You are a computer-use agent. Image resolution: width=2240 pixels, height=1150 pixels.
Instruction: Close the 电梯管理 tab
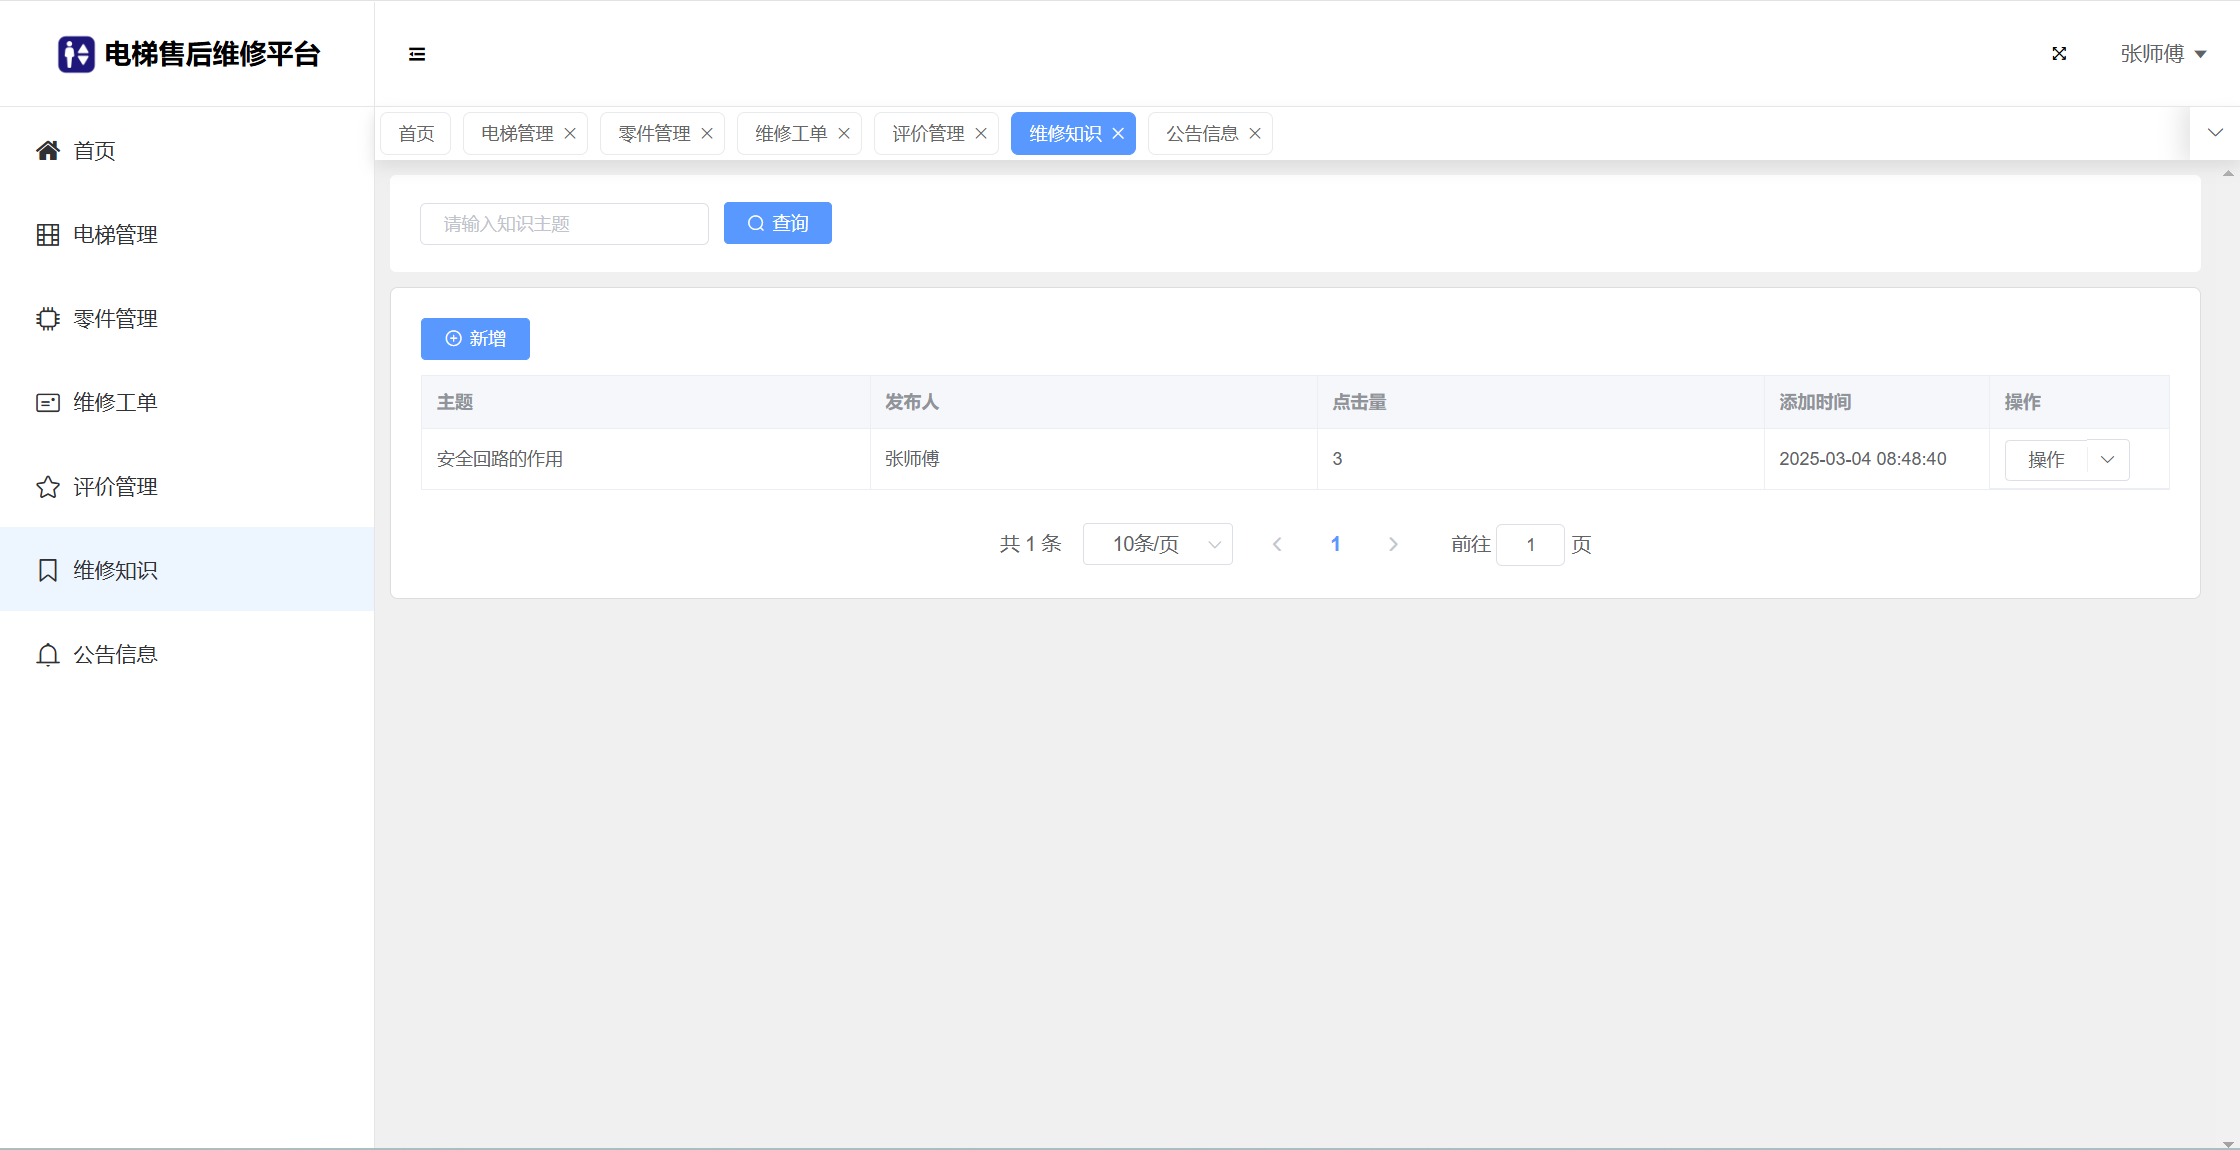point(570,134)
